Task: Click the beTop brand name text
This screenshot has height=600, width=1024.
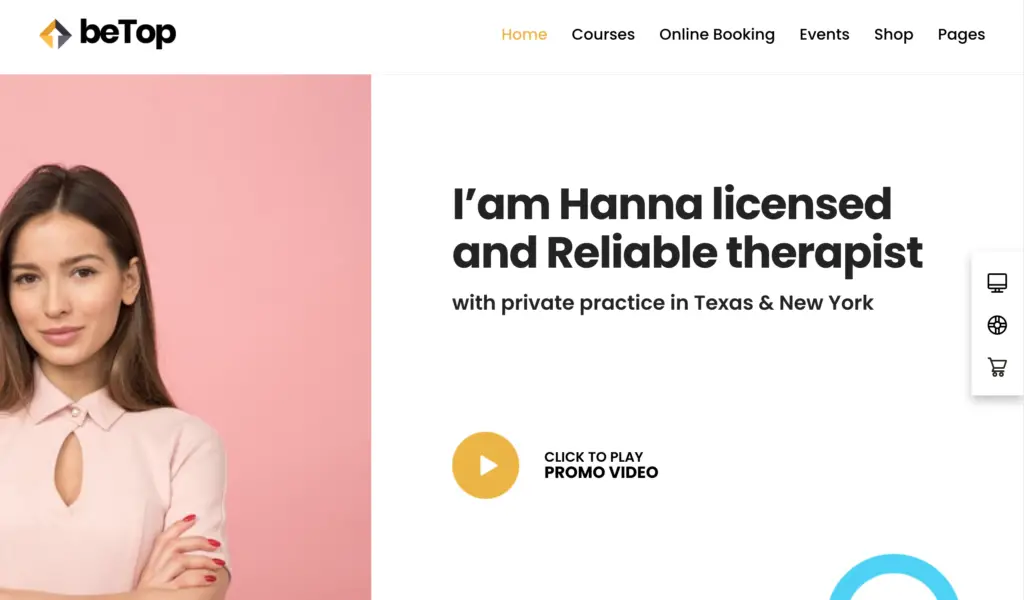Action: click(127, 33)
